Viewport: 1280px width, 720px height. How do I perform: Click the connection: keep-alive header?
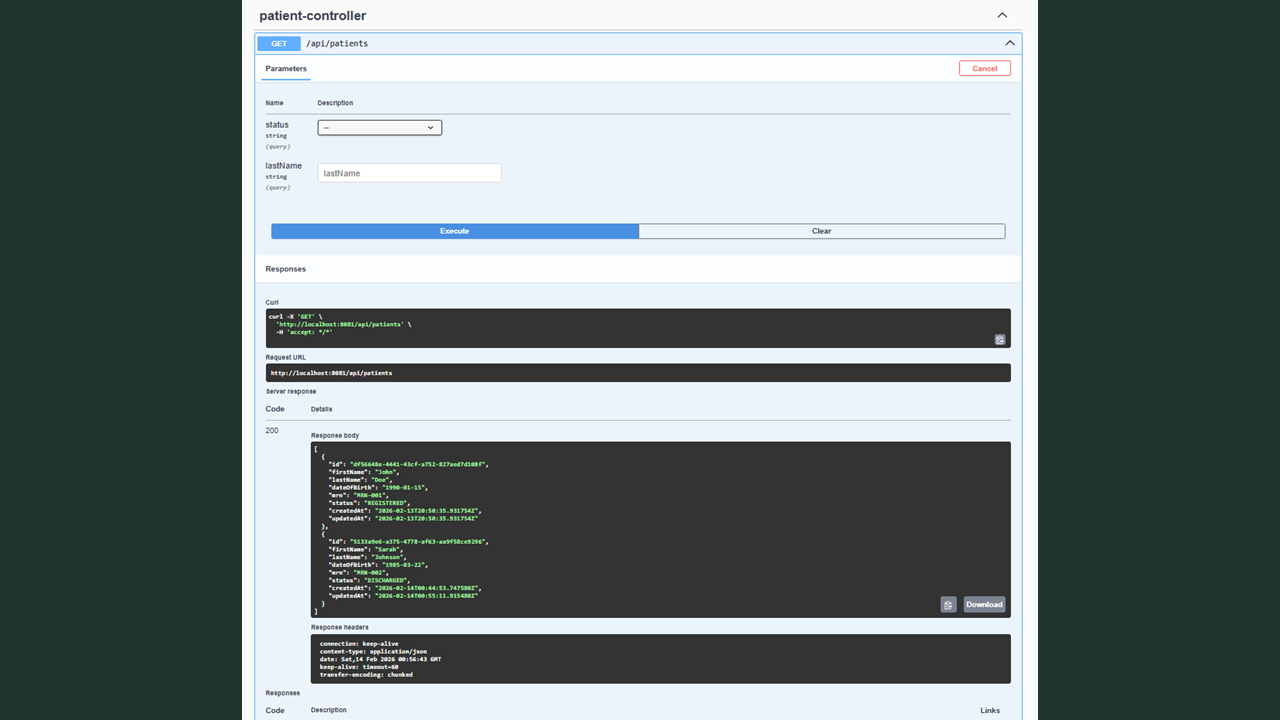(359, 644)
